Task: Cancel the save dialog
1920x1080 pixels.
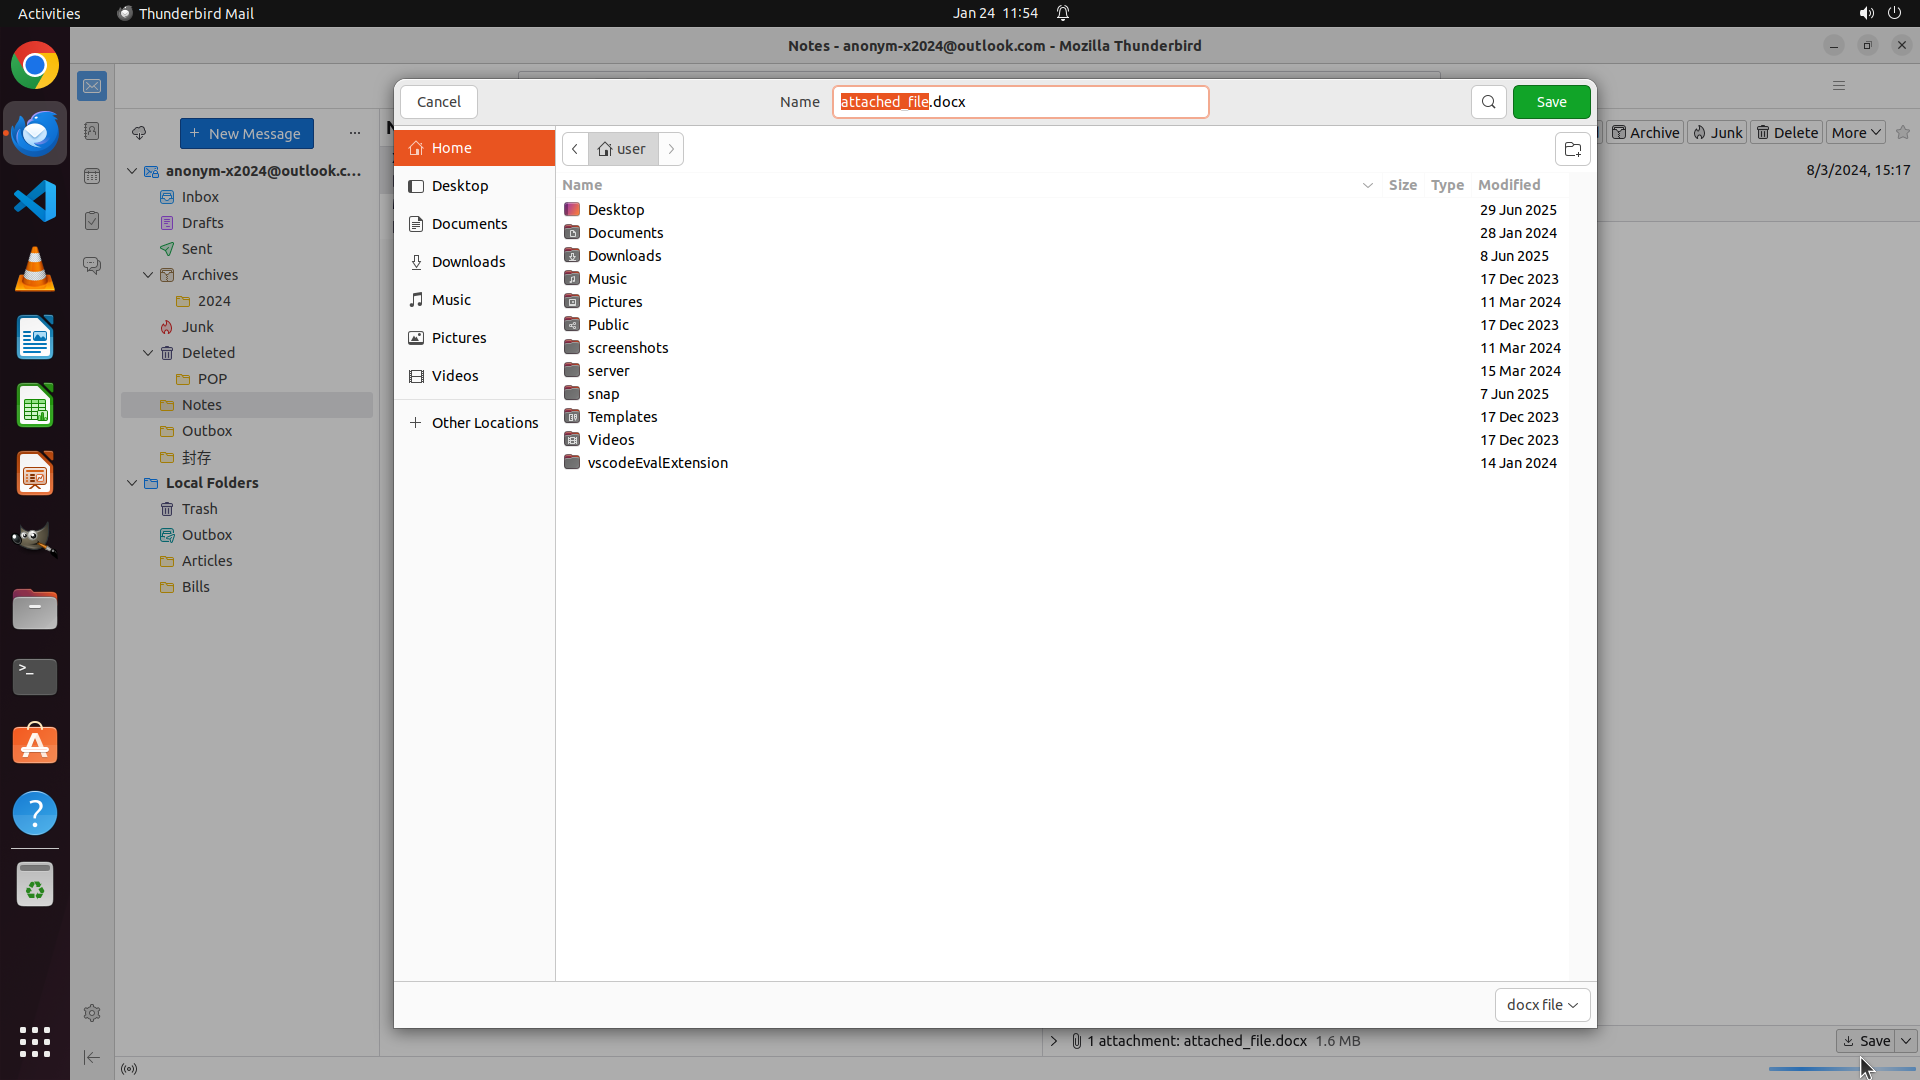Action: coord(438,102)
